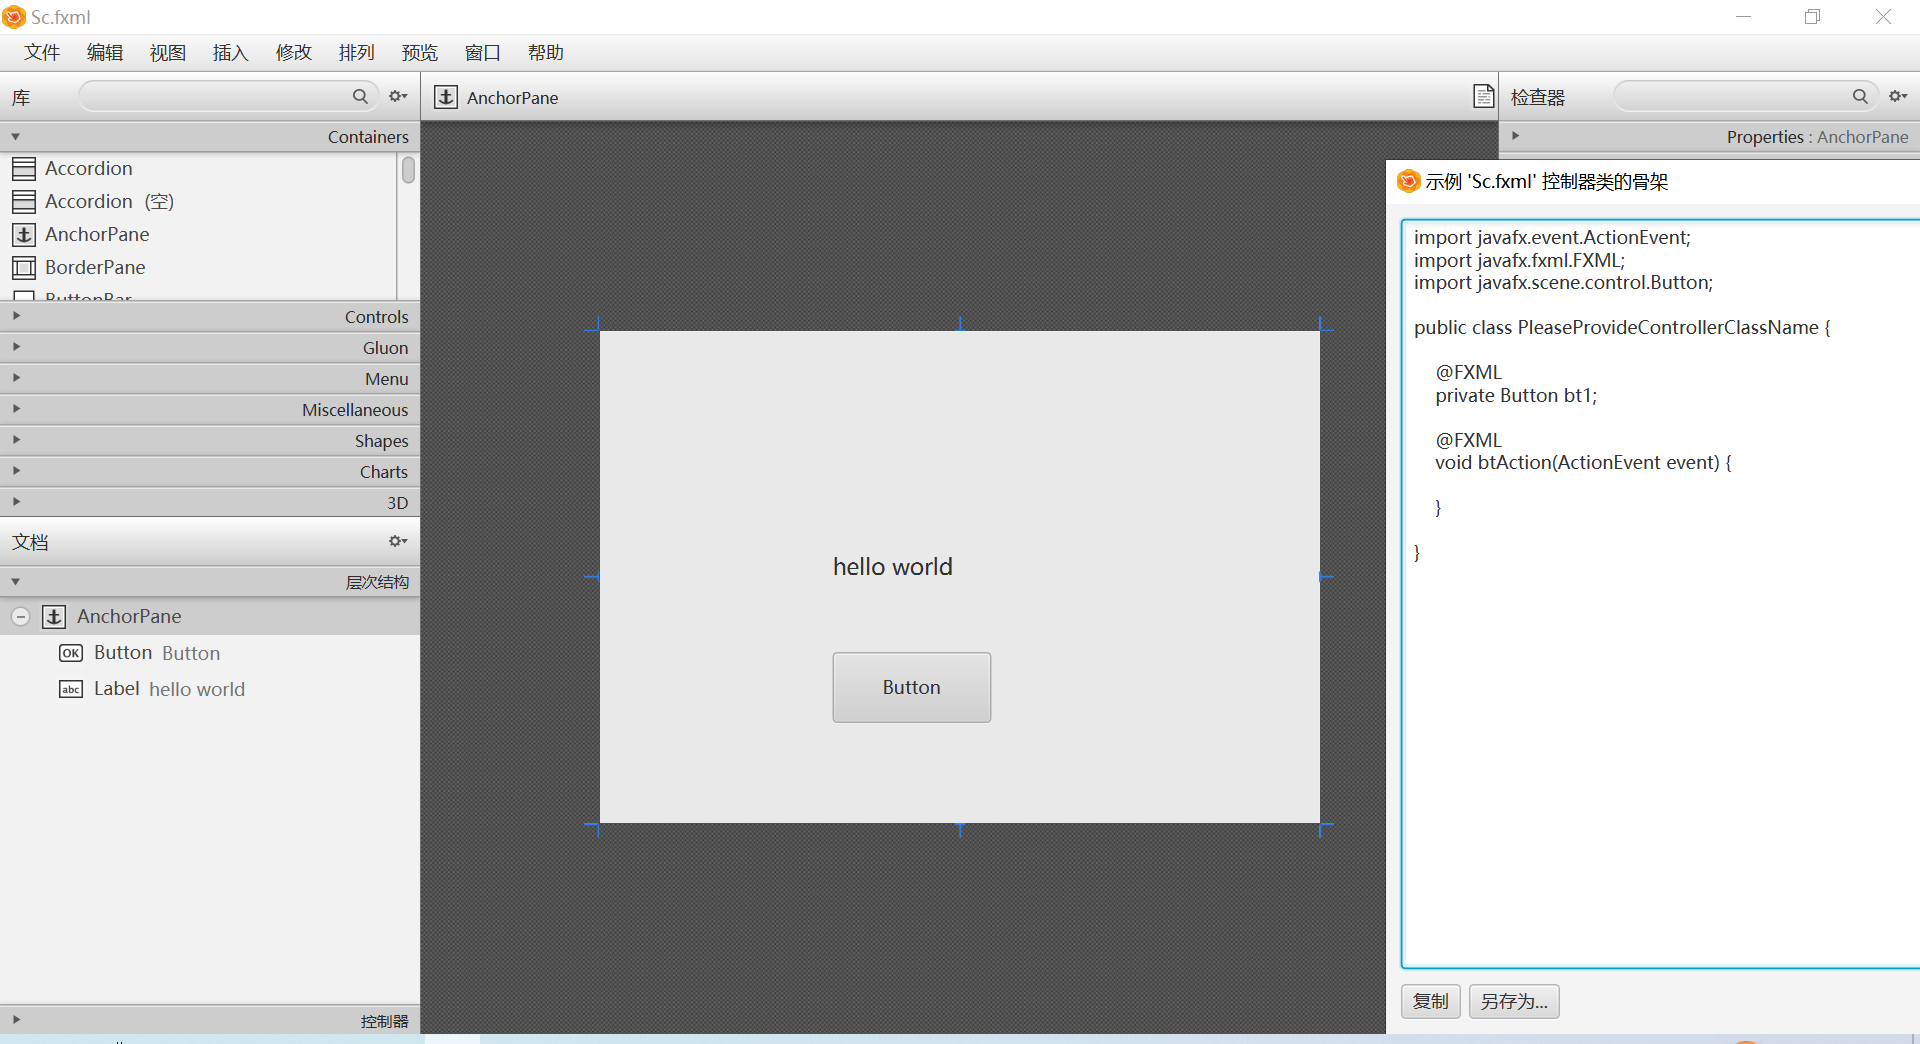Open the 插入 menu
Screen dimensions: 1920x1044
229,52
